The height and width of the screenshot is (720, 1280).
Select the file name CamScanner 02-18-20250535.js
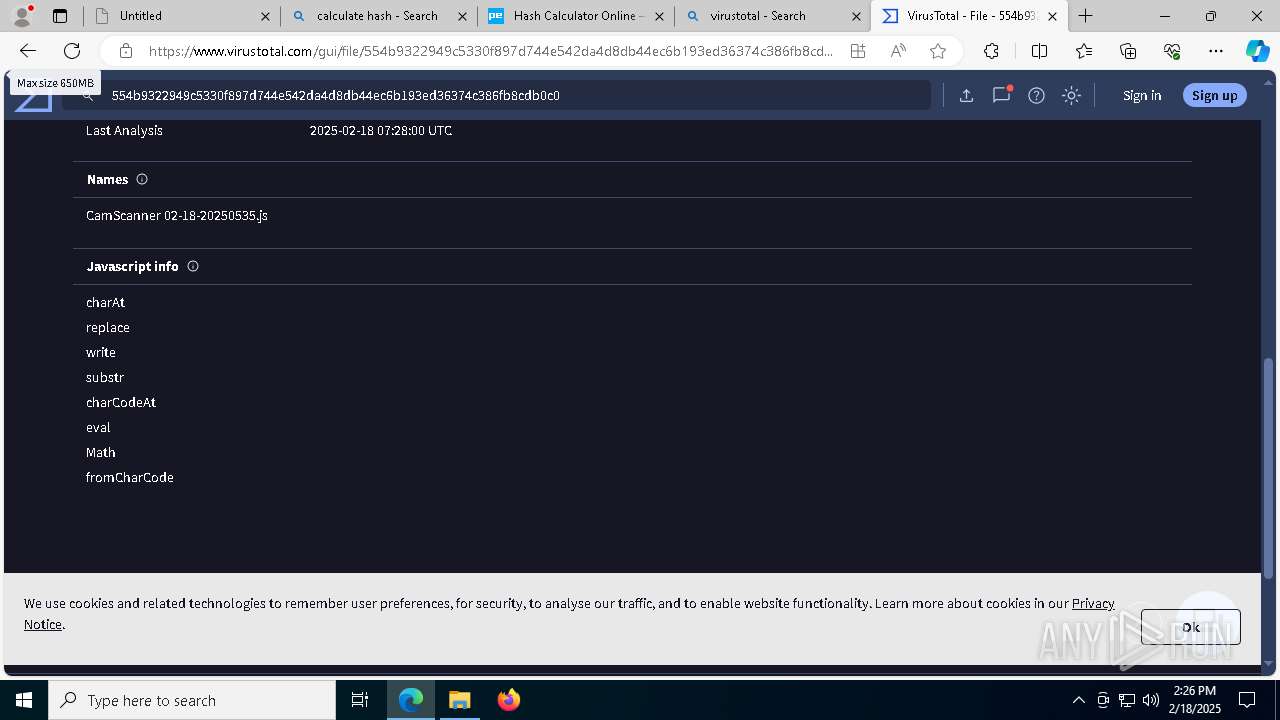[177, 216]
